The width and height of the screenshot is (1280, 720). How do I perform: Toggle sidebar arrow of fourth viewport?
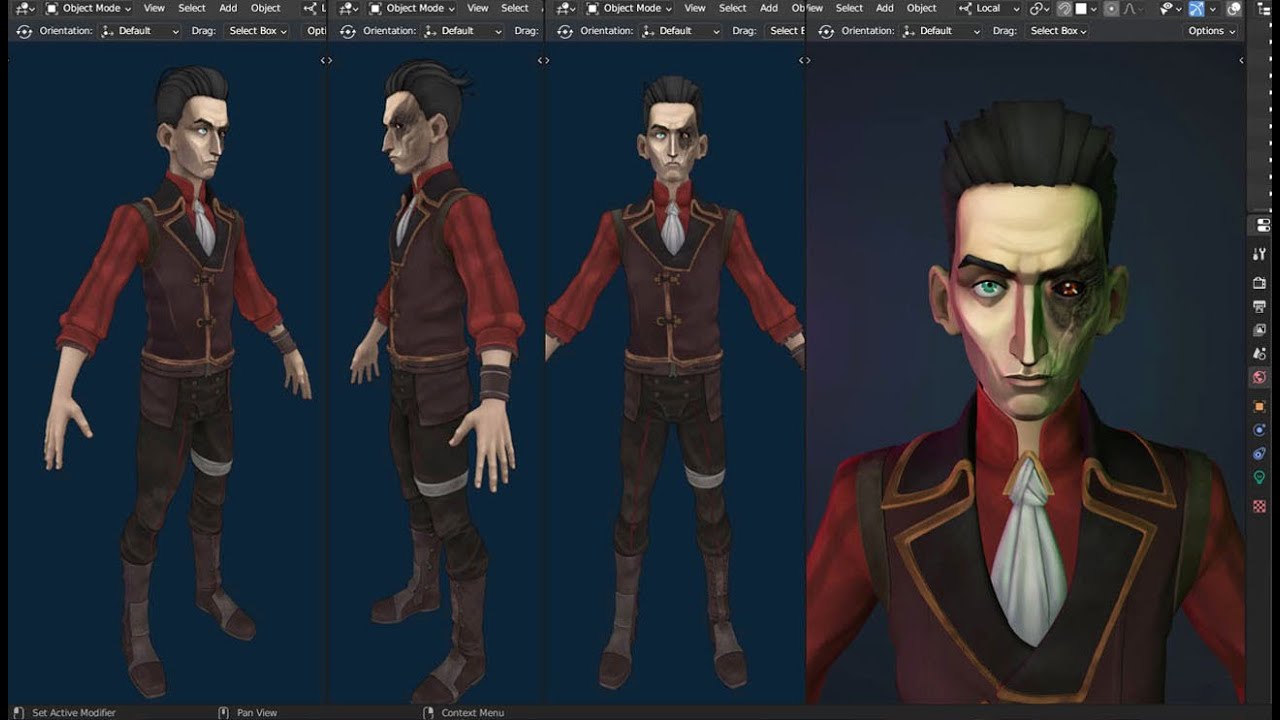click(1241, 60)
